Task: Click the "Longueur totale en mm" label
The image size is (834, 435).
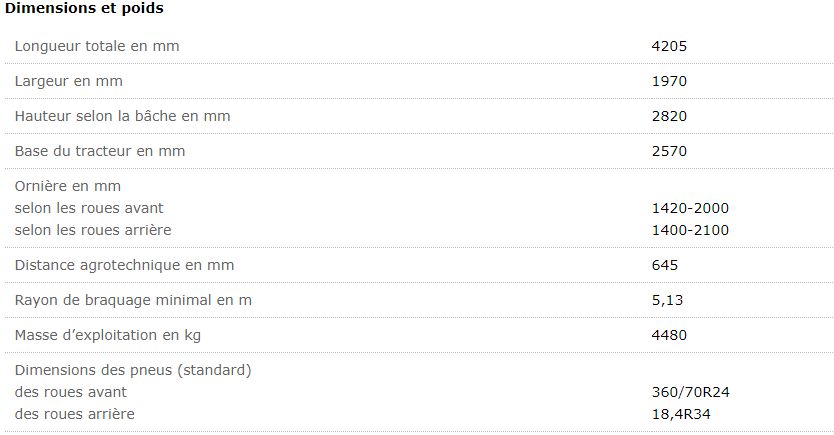Action: click(97, 46)
